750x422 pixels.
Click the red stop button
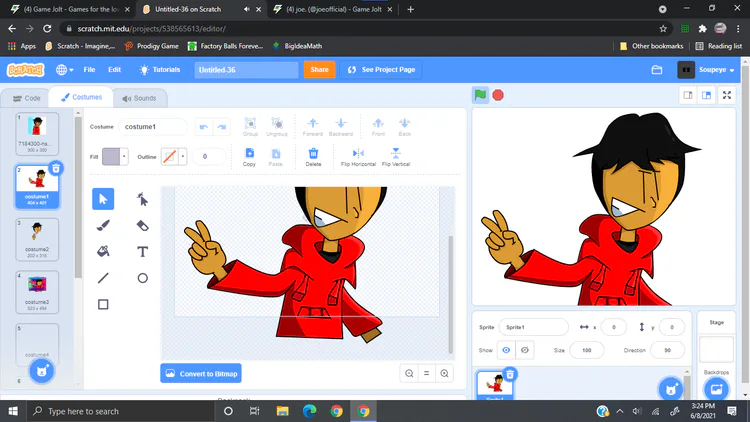coord(498,95)
